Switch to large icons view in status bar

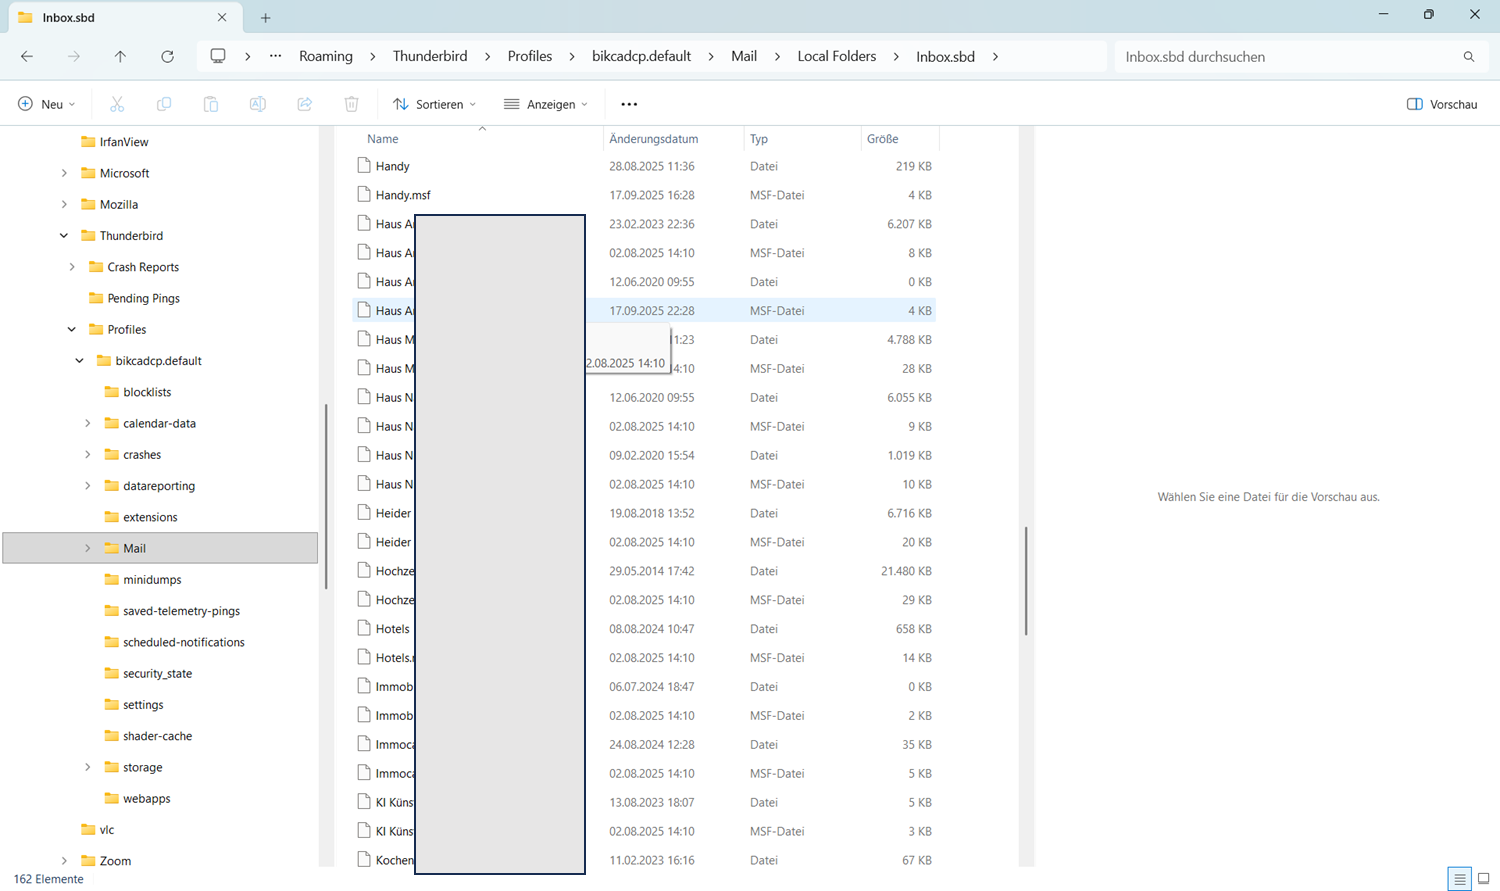(x=1483, y=879)
